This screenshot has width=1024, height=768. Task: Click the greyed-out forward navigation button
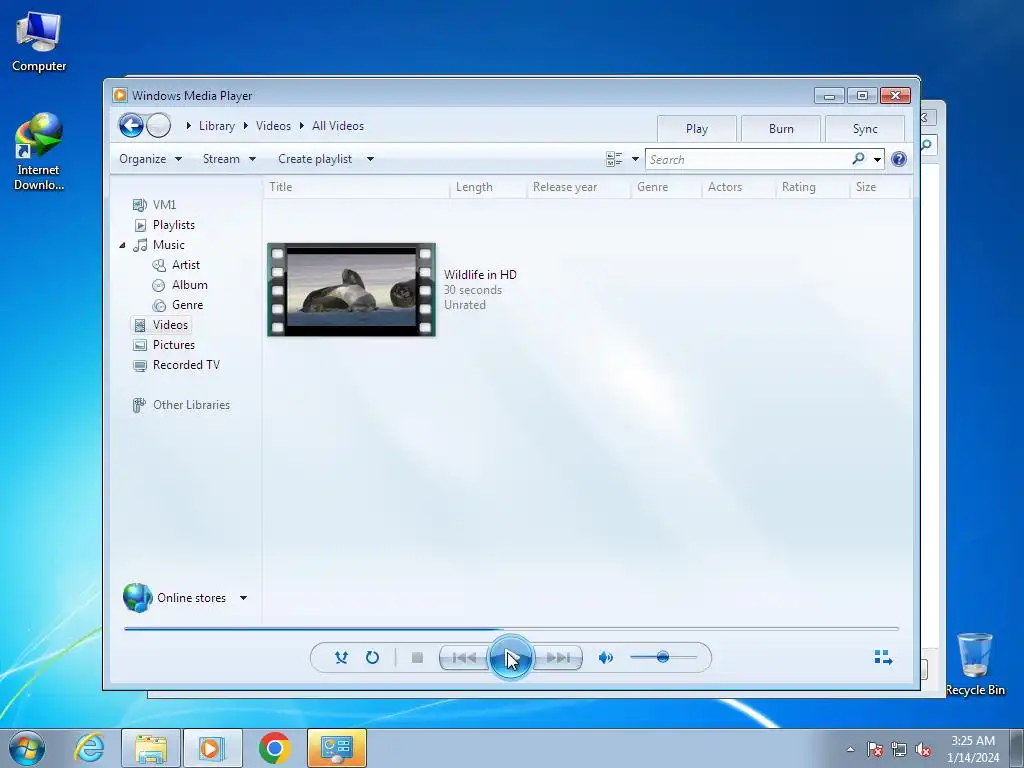click(x=159, y=125)
